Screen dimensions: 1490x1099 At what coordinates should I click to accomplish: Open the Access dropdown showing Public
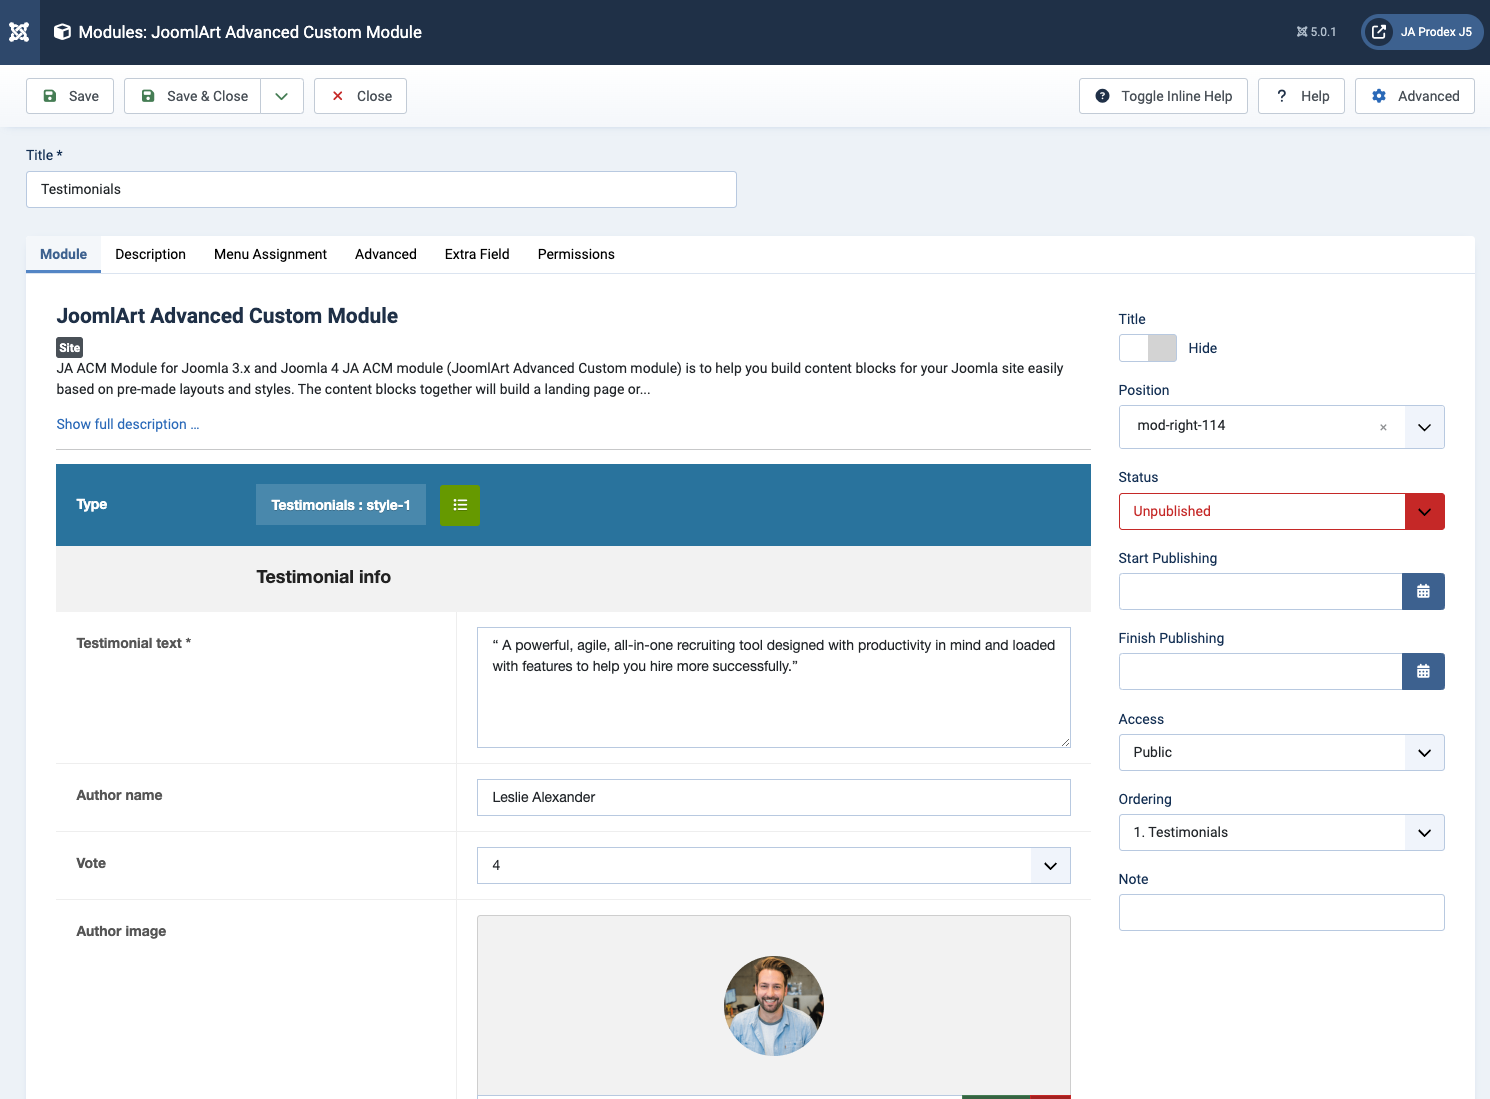1281,752
